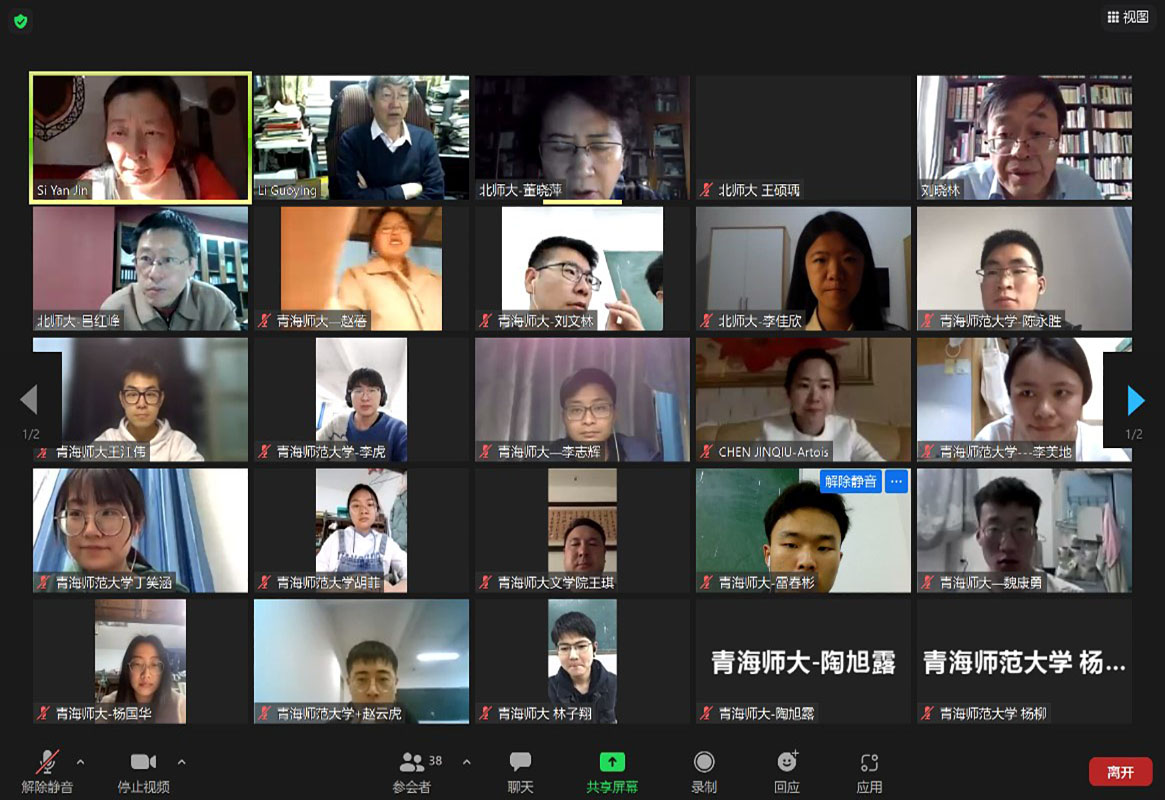Image resolution: width=1165 pixels, height=800 pixels.
Task: Open reactions (回应) emoji icon
Action: pos(787,771)
